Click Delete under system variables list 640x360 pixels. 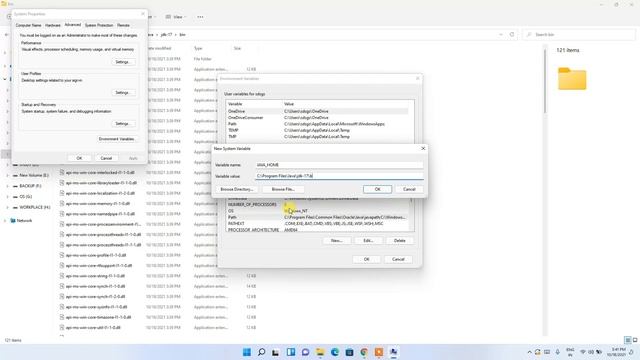pos(400,241)
